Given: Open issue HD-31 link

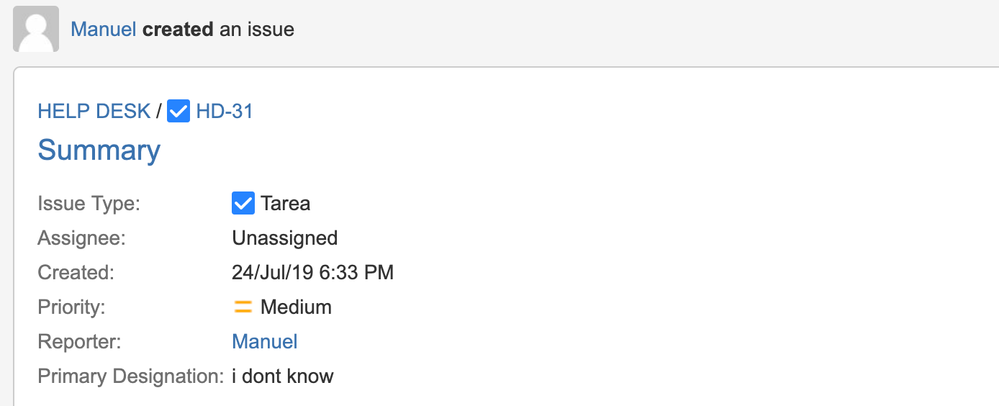Looking at the screenshot, I should coord(224,111).
